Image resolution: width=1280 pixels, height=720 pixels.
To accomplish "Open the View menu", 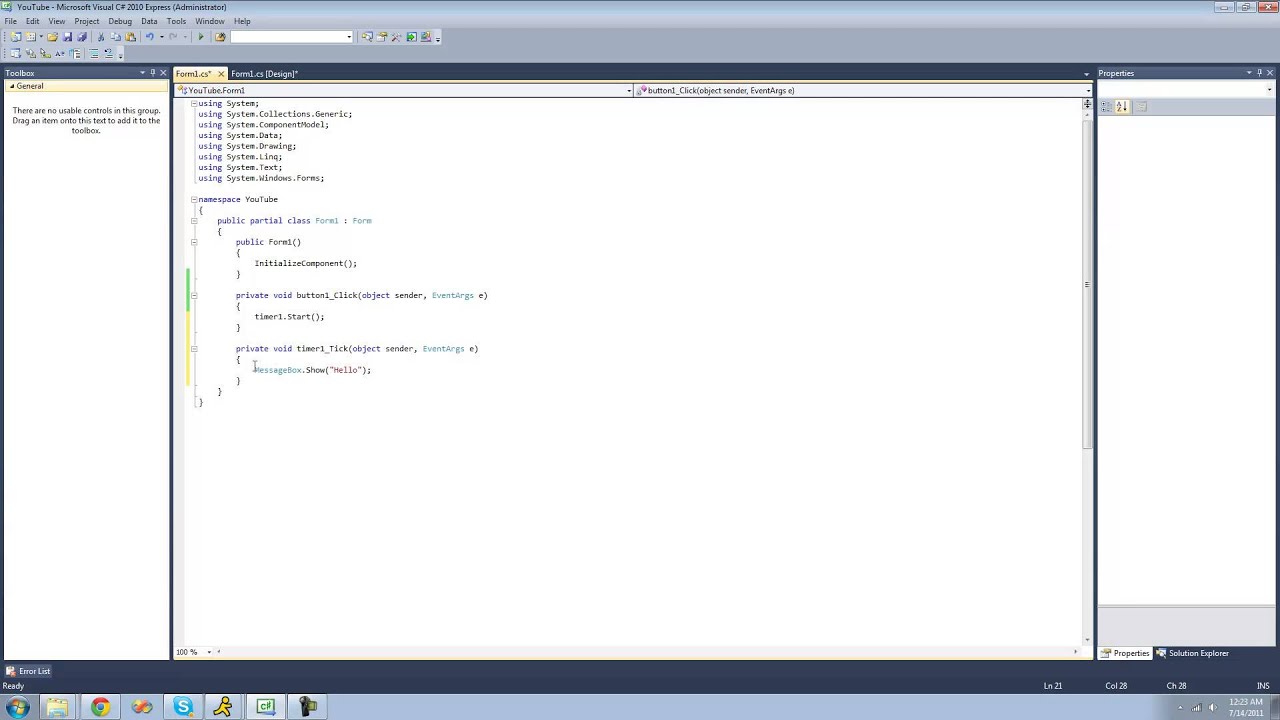I will (x=57, y=21).
